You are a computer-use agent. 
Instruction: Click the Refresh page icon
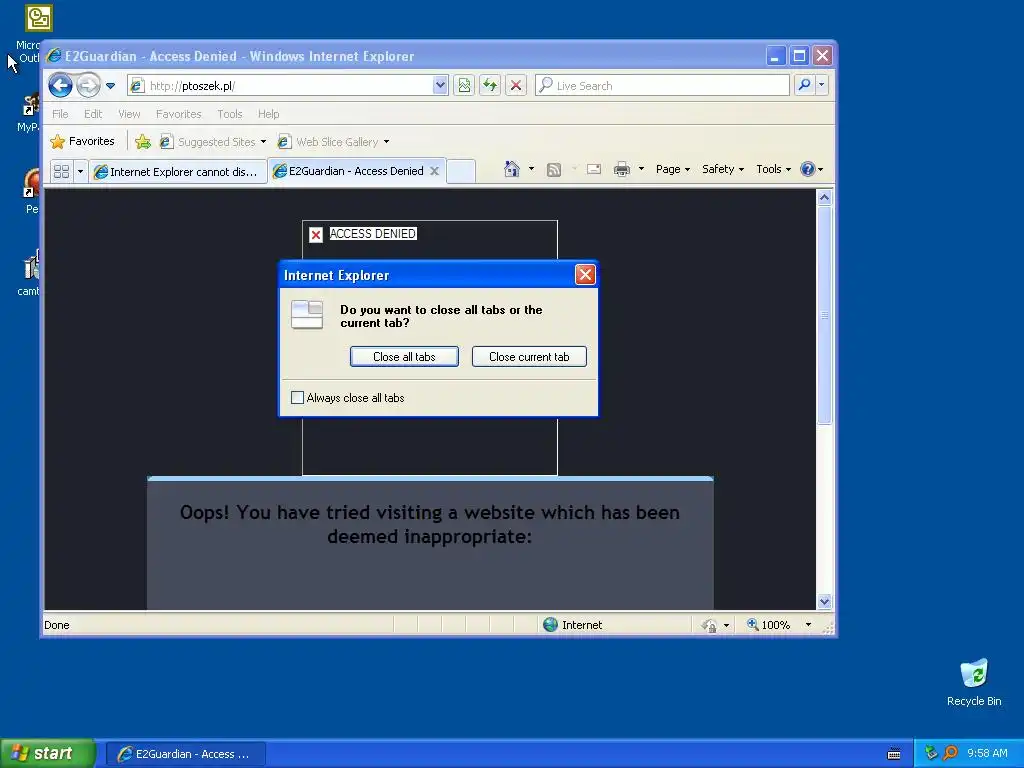(x=490, y=86)
